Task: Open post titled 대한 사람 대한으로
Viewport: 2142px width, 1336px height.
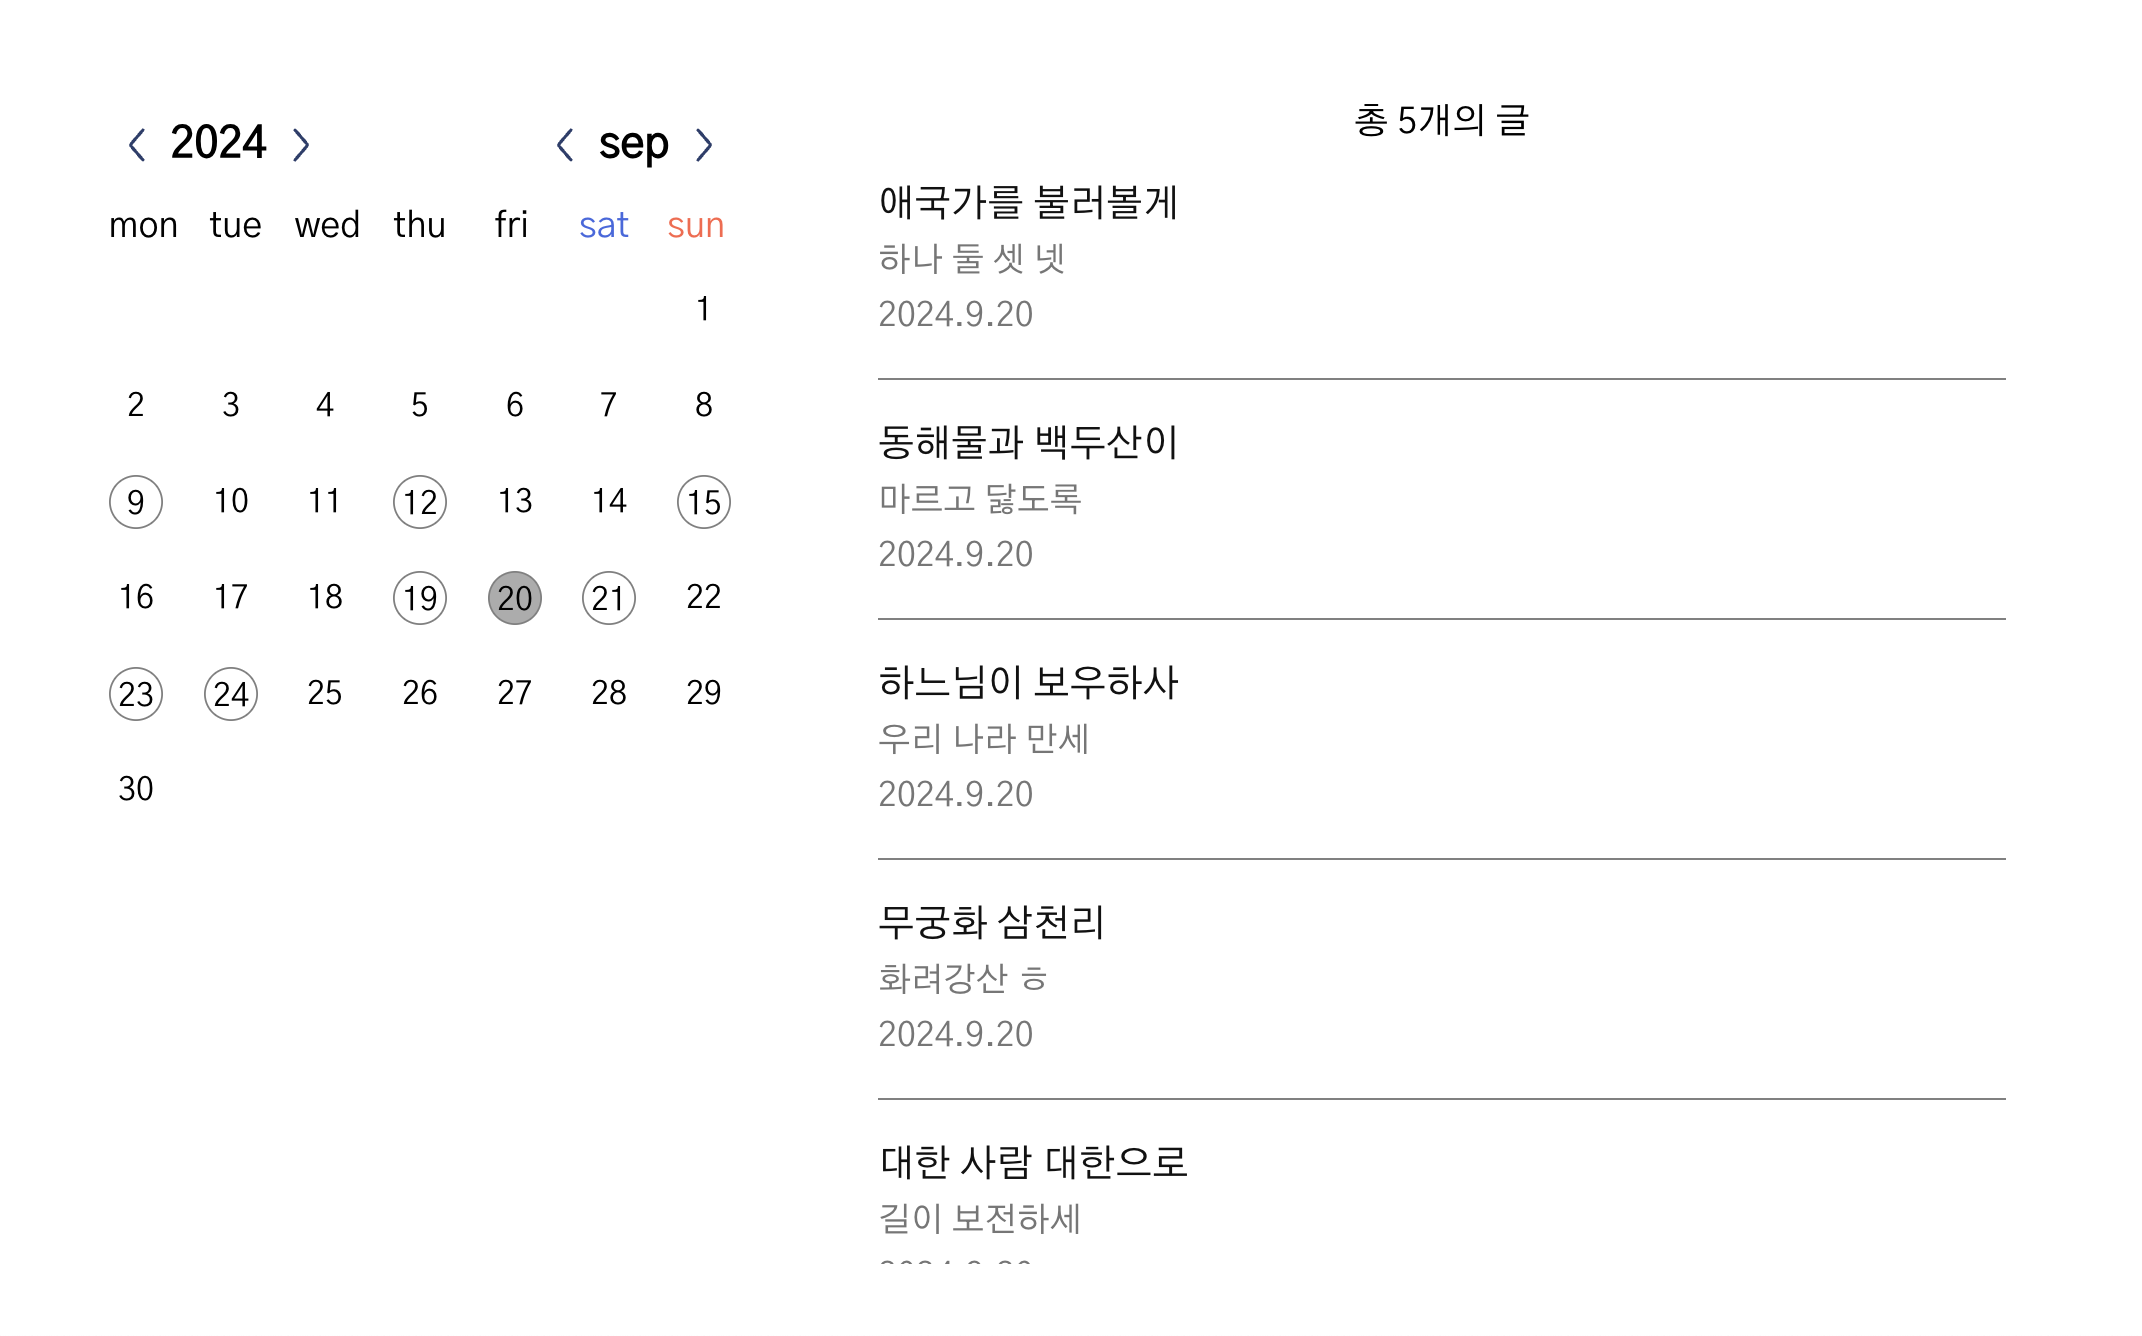Action: click(1033, 1163)
